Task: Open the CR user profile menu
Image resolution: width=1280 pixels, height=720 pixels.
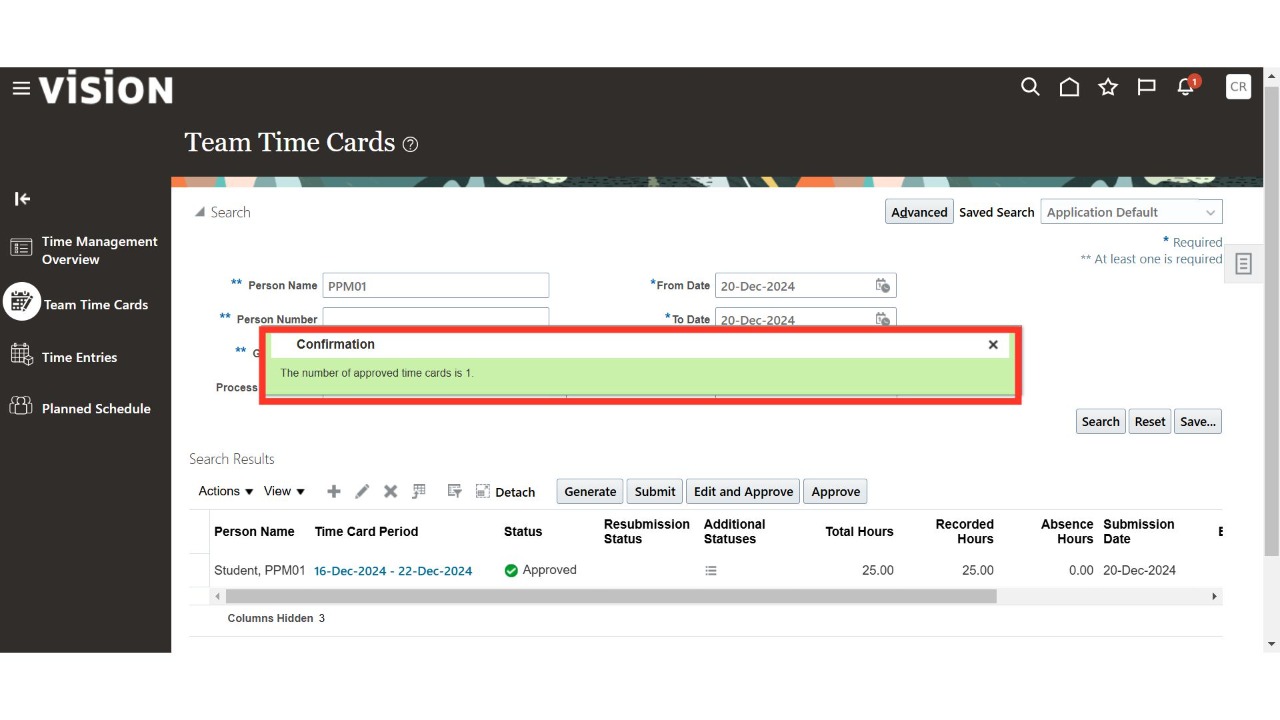Action: coord(1238,87)
